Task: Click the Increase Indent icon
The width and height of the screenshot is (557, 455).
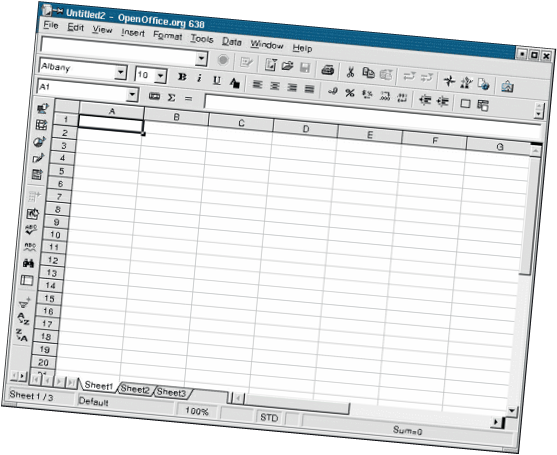Action: [442, 102]
